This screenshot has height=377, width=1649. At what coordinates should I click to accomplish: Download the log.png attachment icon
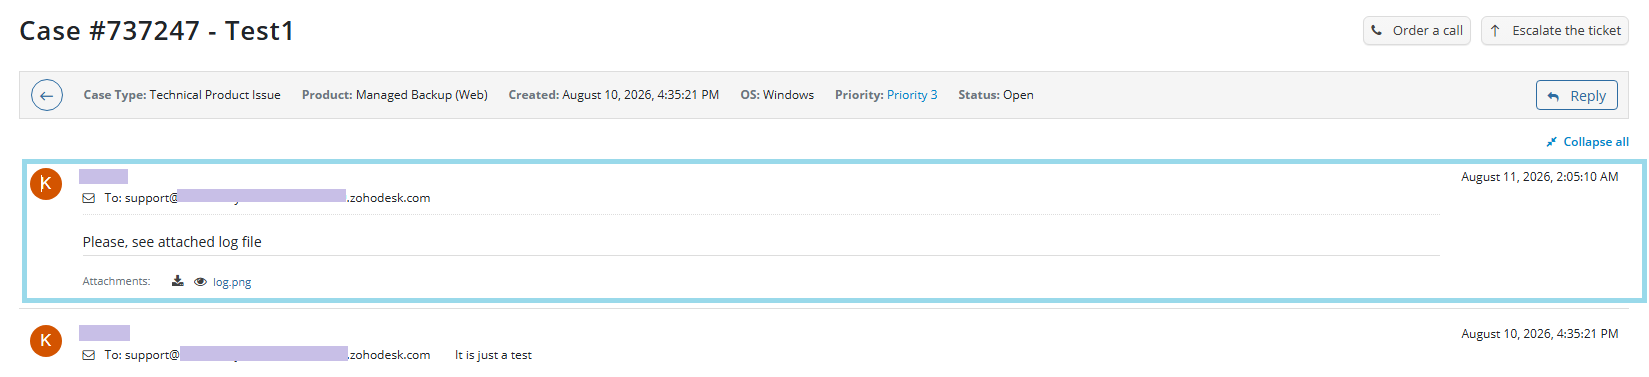[177, 281]
